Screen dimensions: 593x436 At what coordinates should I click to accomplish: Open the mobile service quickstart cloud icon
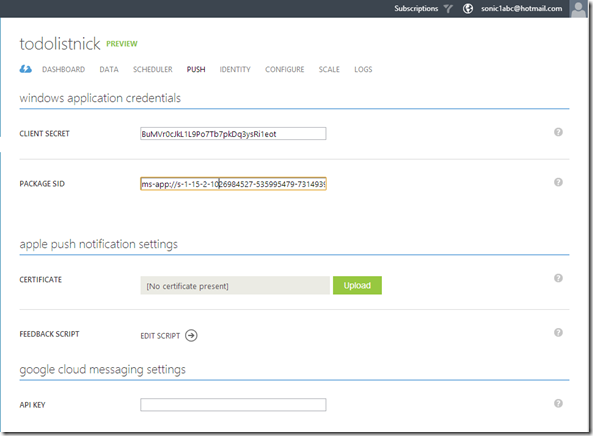point(25,69)
